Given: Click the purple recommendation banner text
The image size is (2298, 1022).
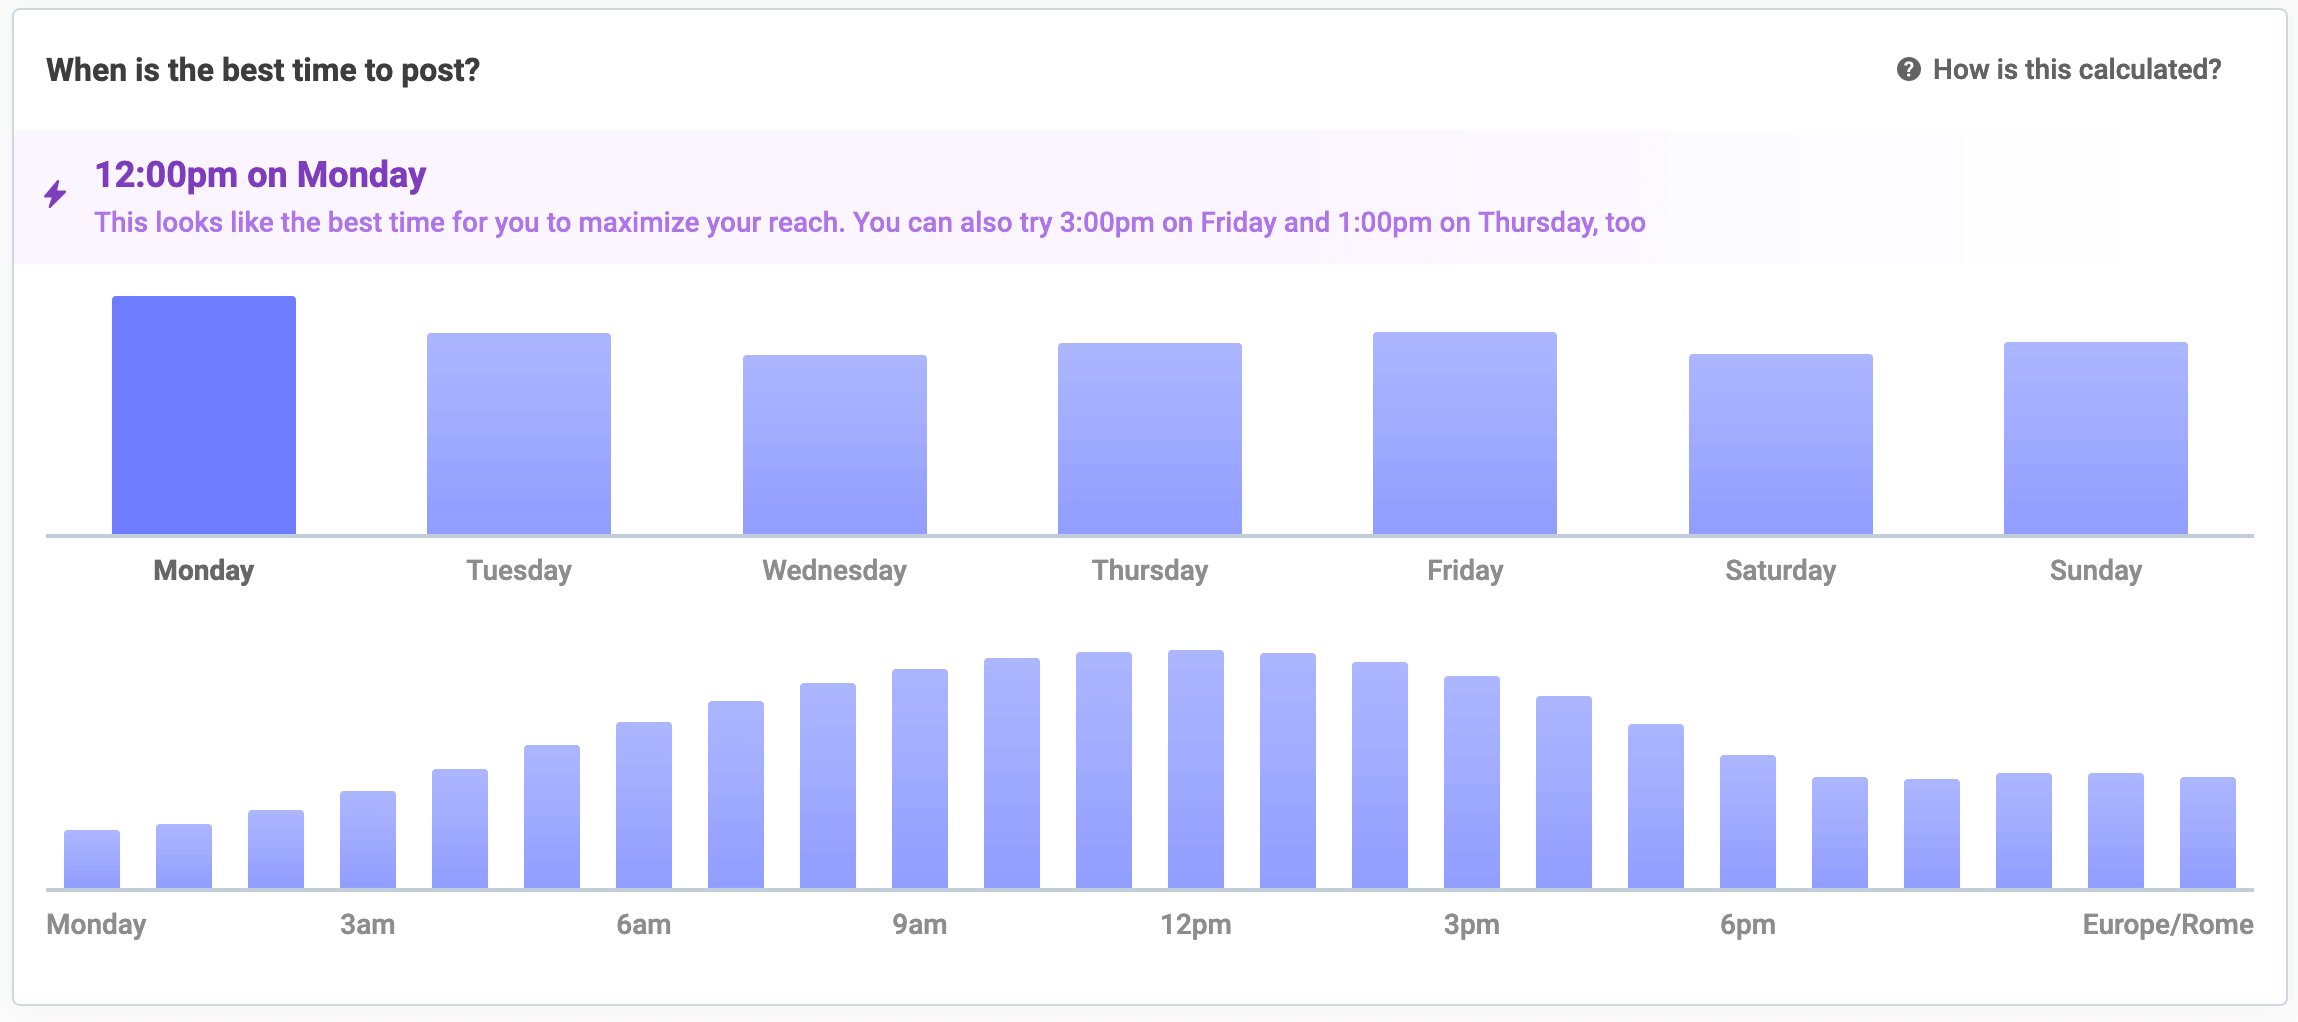Looking at the screenshot, I should point(870,222).
